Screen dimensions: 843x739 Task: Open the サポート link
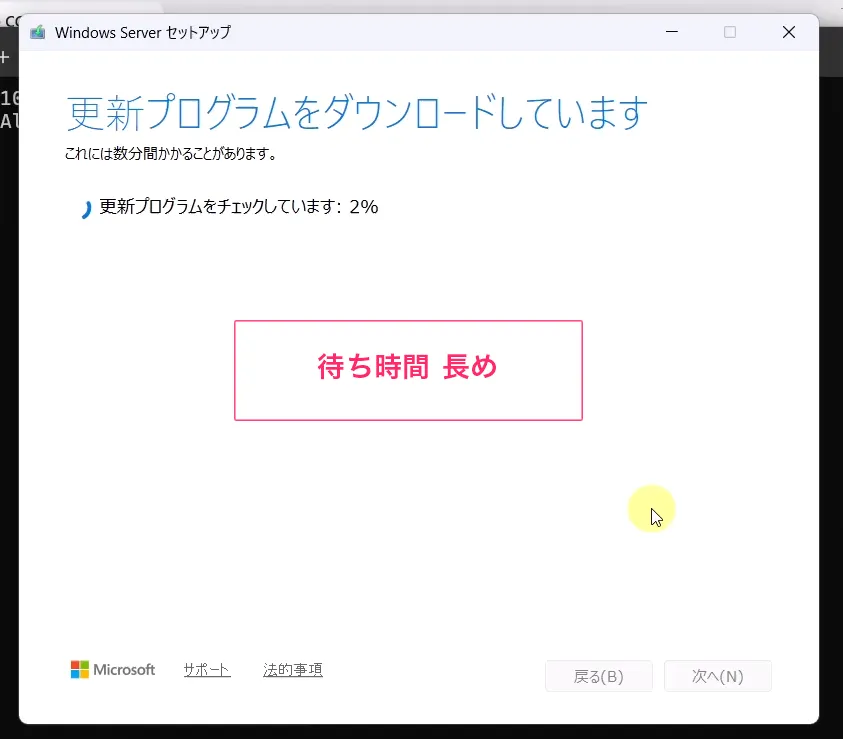click(x=207, y=670)
